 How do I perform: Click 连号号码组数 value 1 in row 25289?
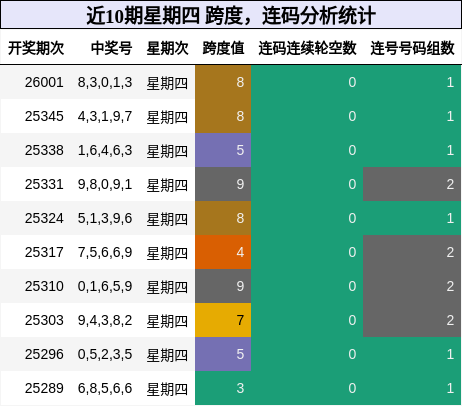(412, 388)
